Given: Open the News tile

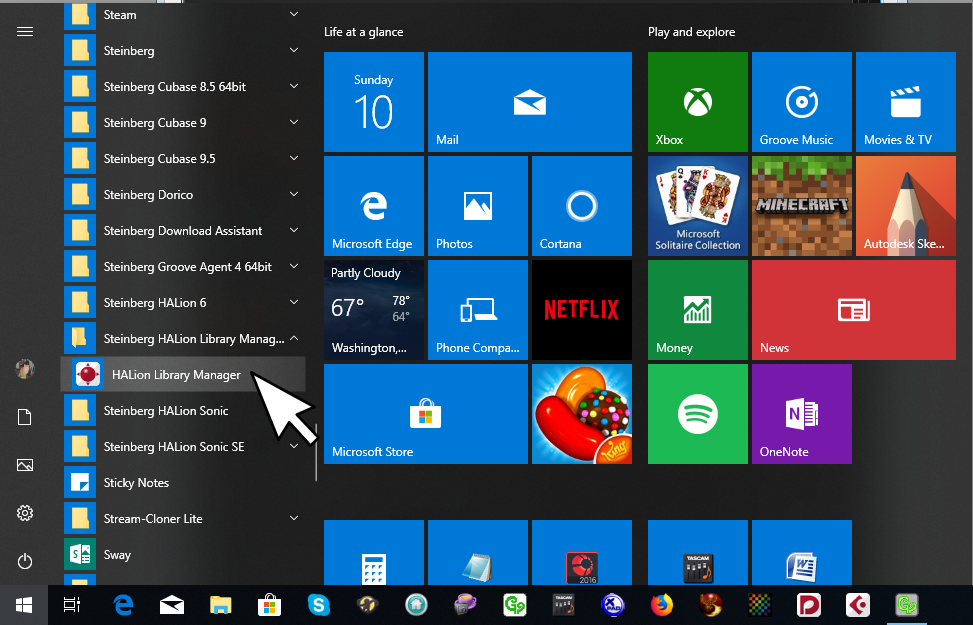Looking at the screenshot, I should pyautogui.click(x=854, y=310).
